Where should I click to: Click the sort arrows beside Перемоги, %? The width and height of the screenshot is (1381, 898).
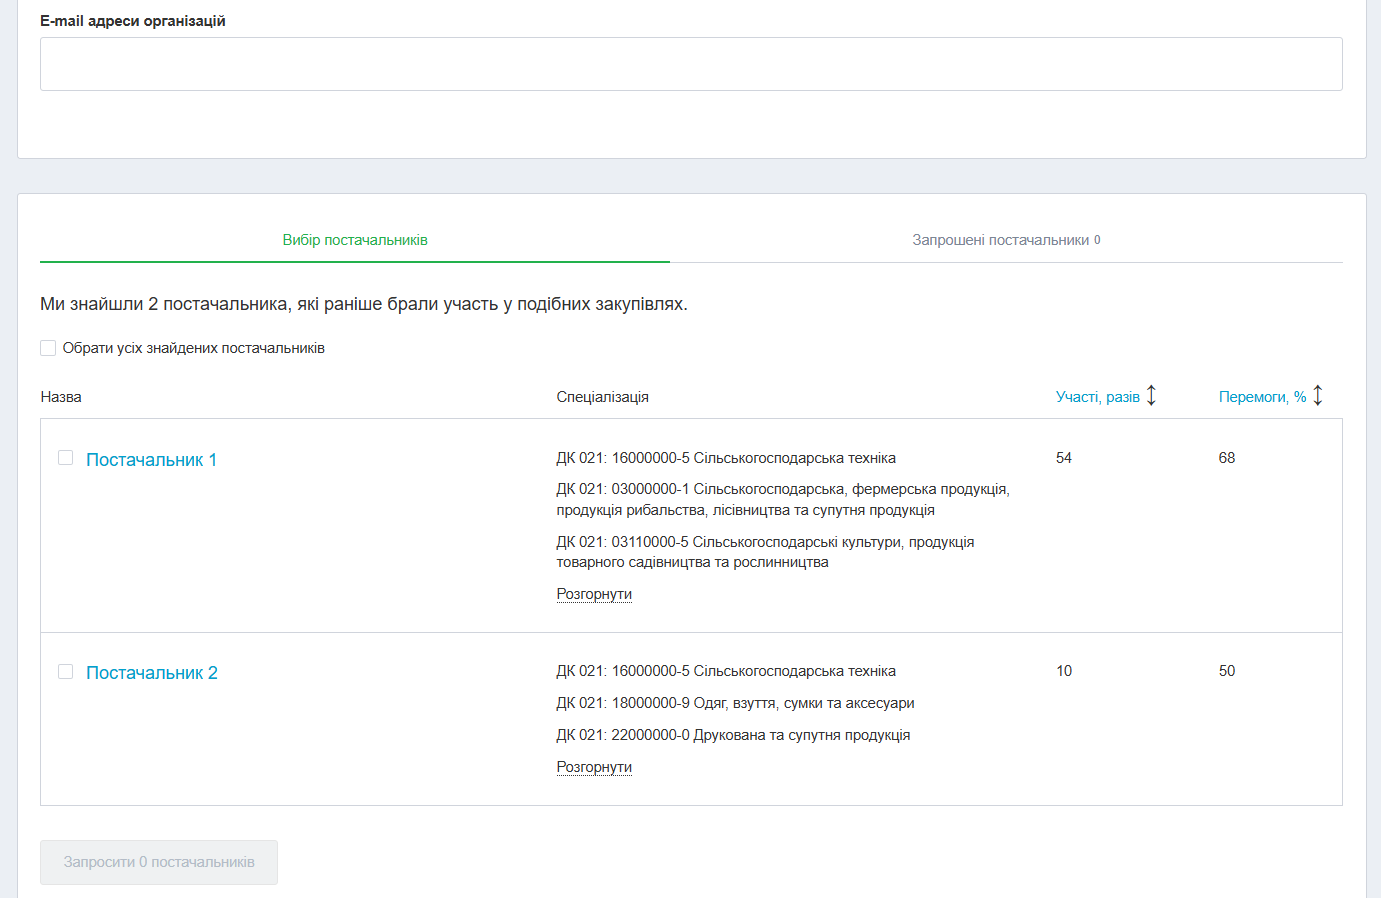point(1318,396)
